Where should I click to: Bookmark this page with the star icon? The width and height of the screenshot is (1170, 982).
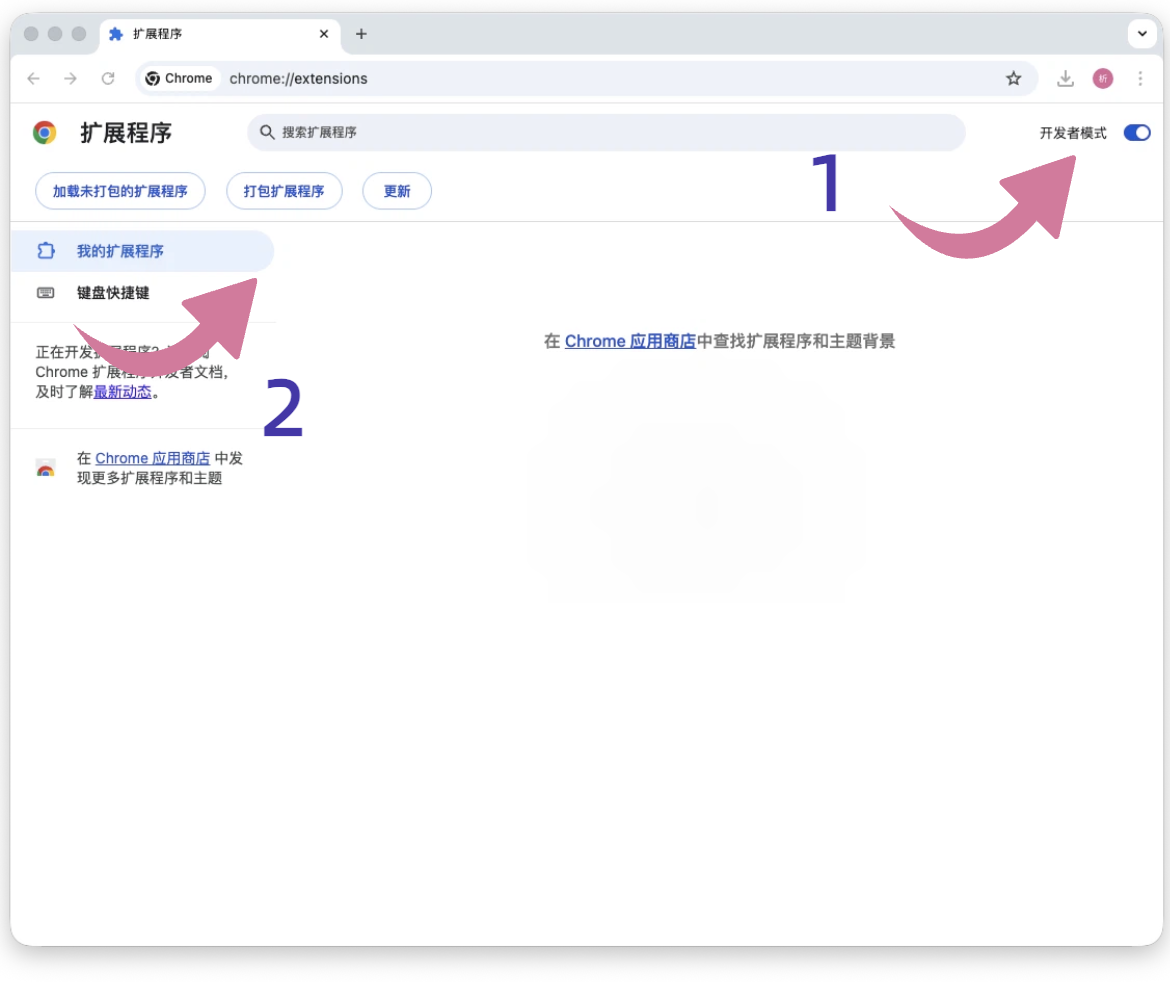click(x=1013, y=78)
